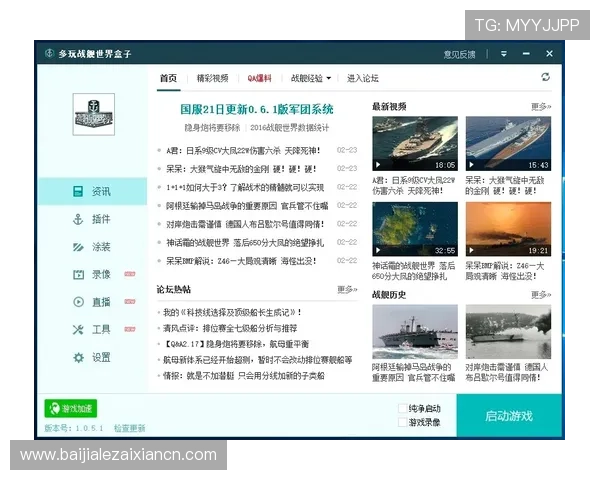Open forum post 【Q&A2.17】隐身炮将要移除
Viewport: 600px width, 480px height.
coord(236,344)
